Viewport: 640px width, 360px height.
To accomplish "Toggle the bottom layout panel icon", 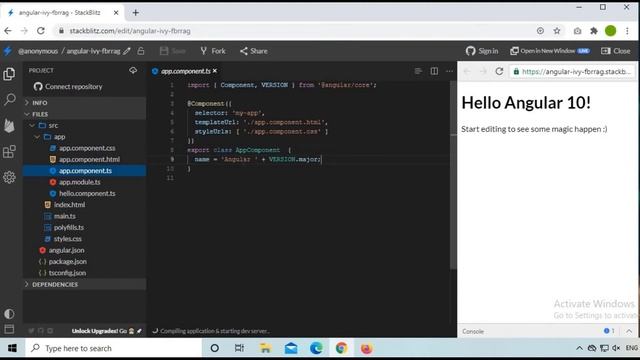I will click(x=9, y=329).
